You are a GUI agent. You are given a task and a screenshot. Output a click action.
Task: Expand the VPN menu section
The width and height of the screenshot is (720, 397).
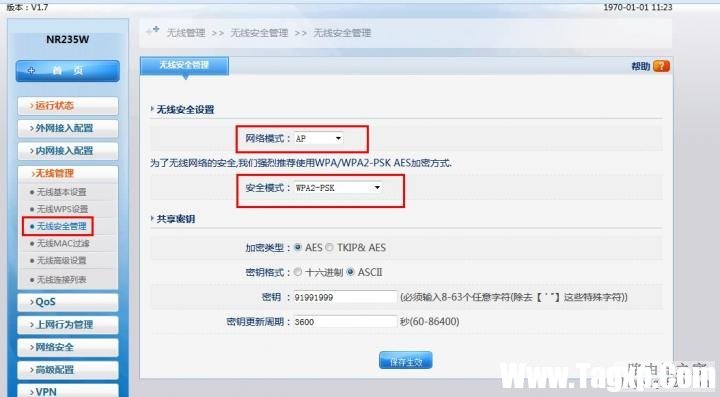point(68,391)
